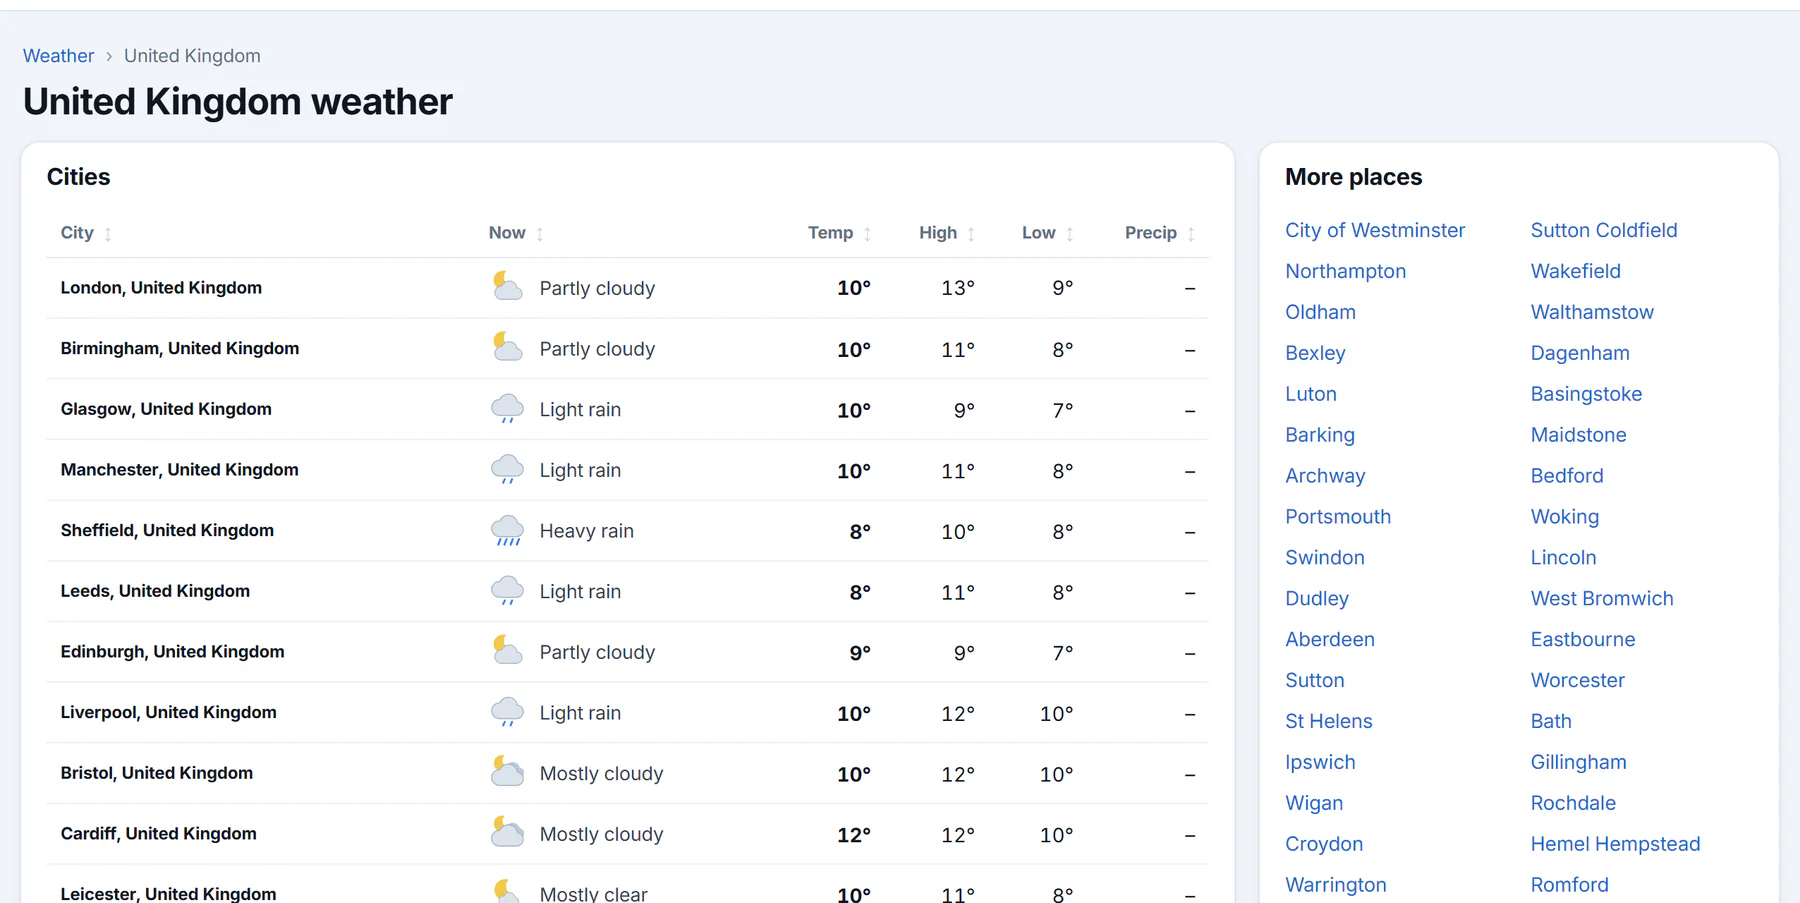Click the light rain icon in Glasgow row
This screenshot has height=903, width=1800.
pos(507,409)
